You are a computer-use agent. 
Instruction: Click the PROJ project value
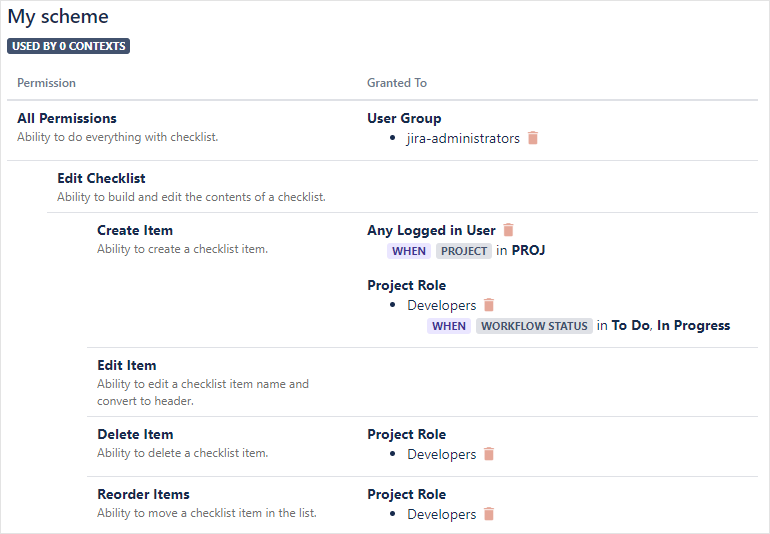(528, 250)
